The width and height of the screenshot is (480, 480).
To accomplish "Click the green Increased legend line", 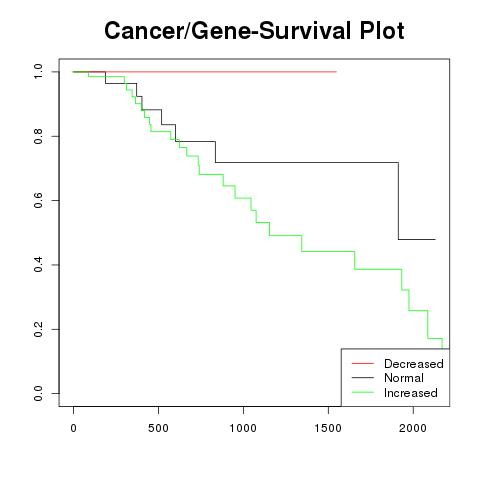I will (x=363, y=392).
